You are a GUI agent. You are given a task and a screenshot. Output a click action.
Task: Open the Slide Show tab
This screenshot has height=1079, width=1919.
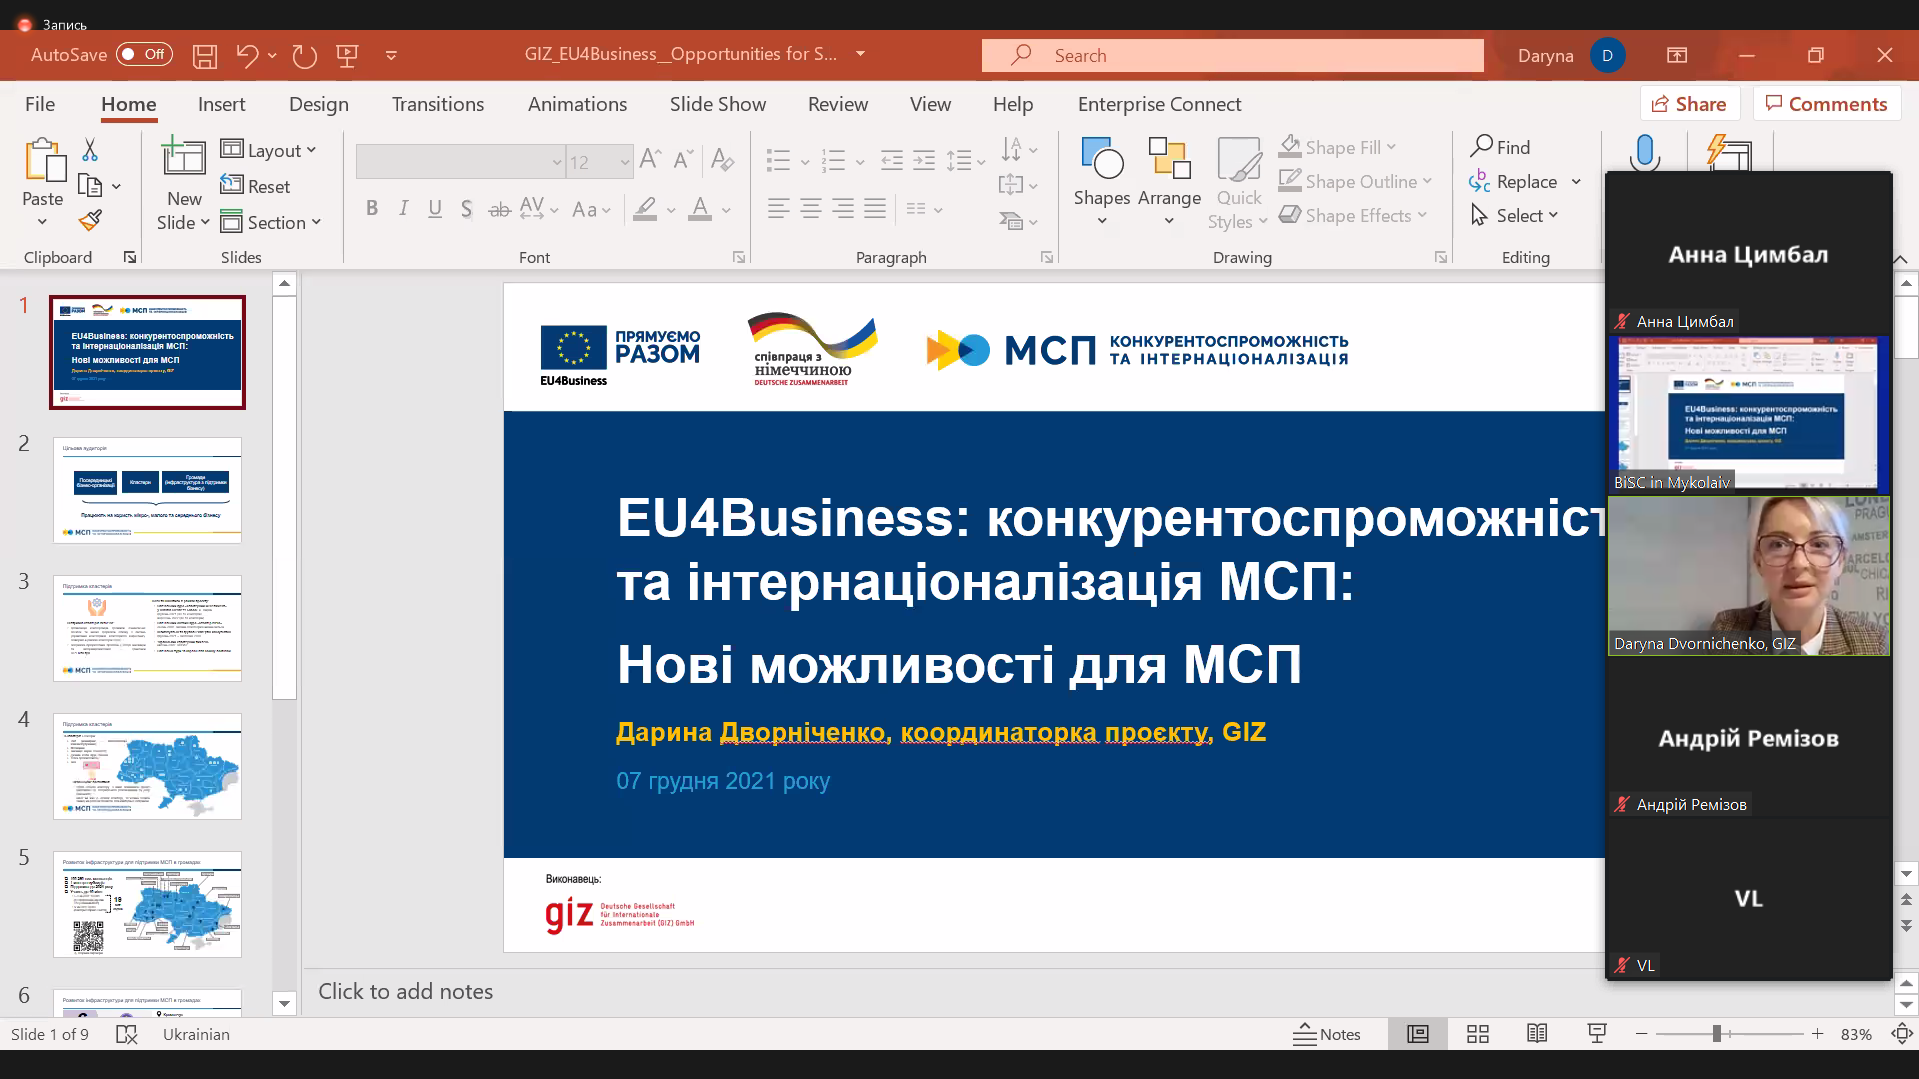717,104
